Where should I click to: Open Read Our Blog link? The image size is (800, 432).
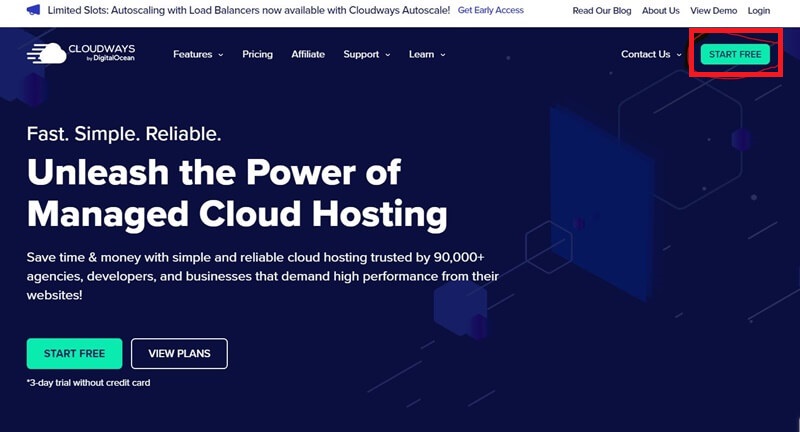tap(602, 11)
